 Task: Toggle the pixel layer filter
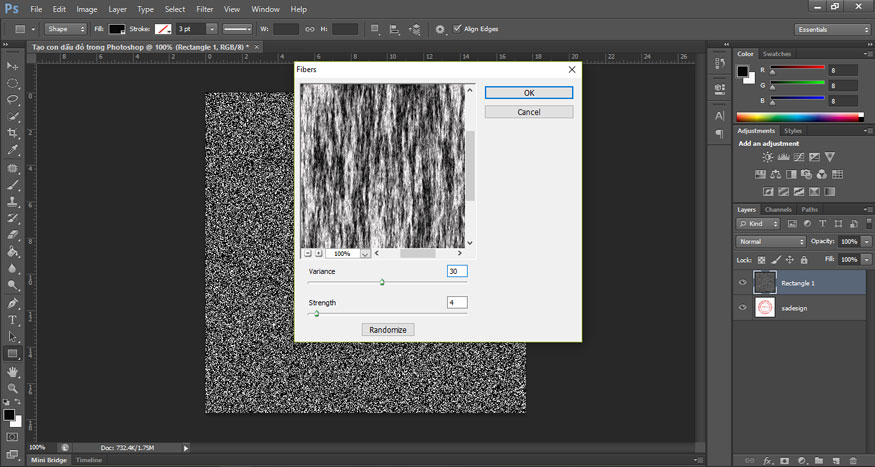tap(792, 224)
